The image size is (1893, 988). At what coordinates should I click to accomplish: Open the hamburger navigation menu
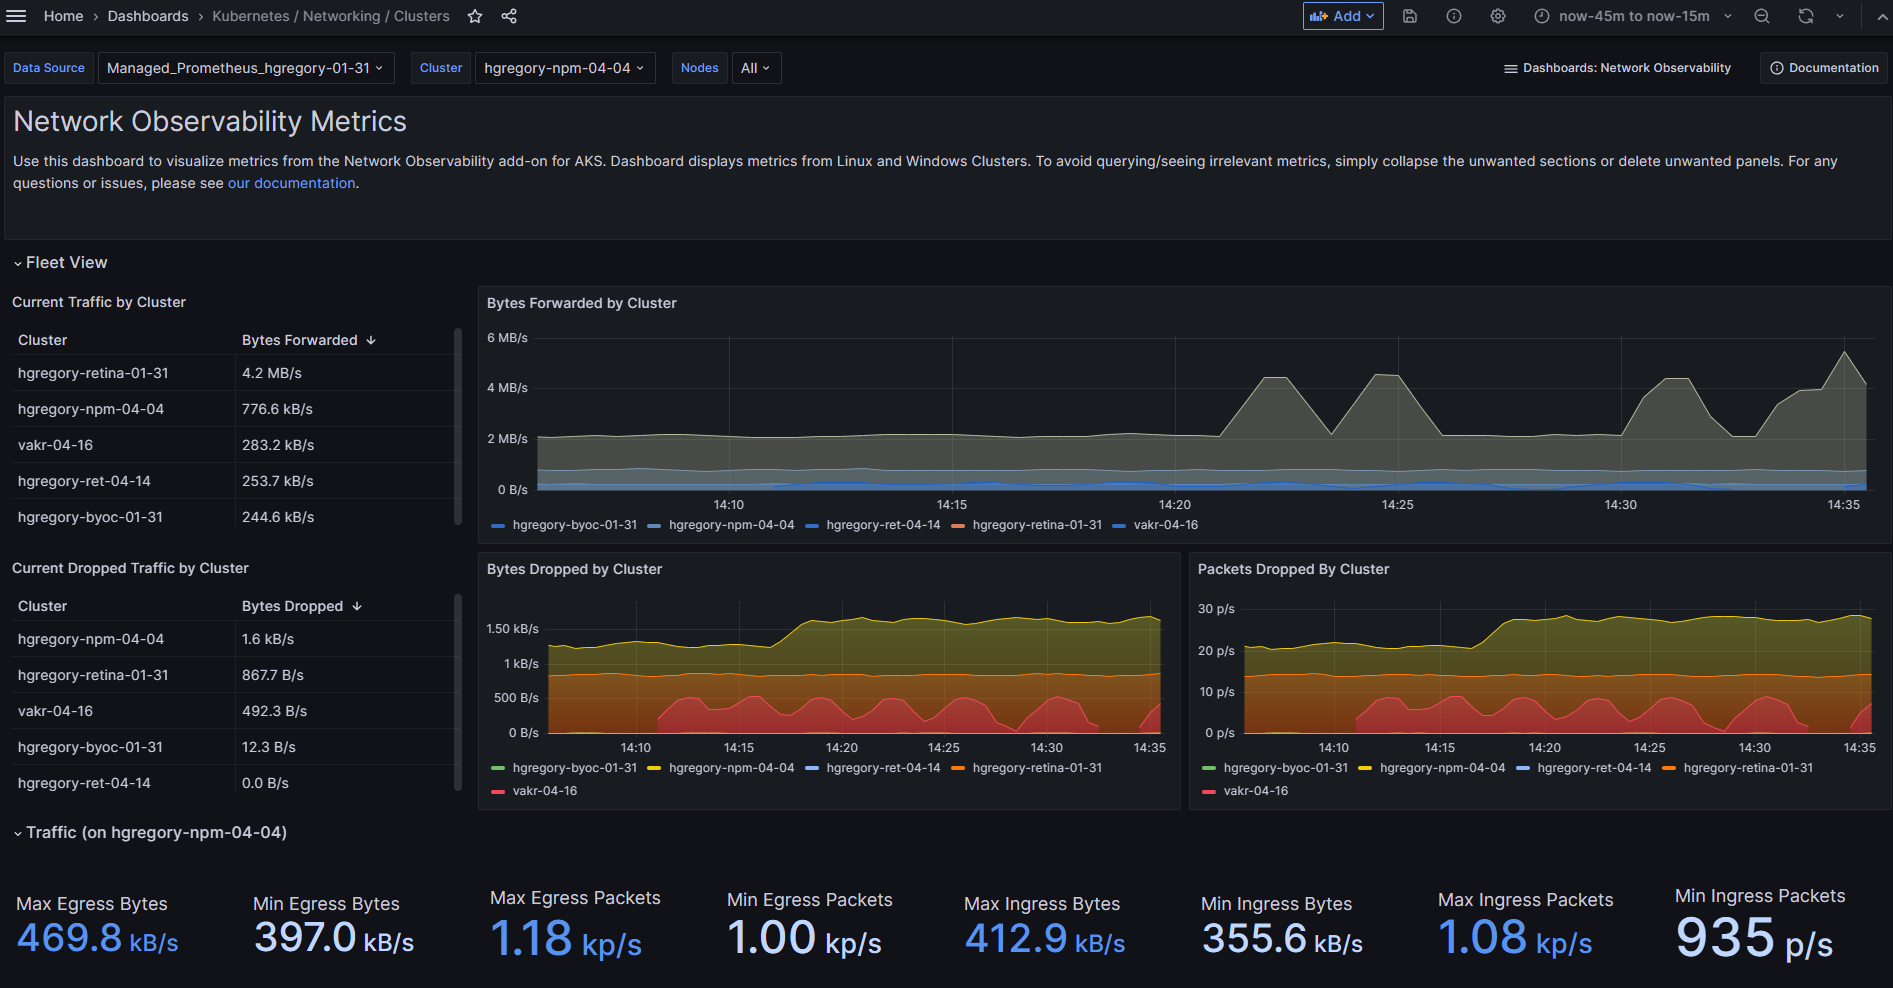tap(16, 16)
